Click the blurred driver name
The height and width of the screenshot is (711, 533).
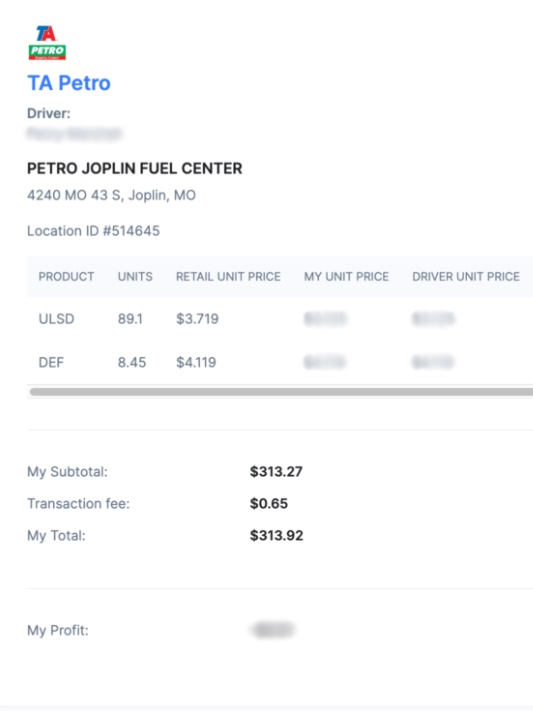coord(74,134)
